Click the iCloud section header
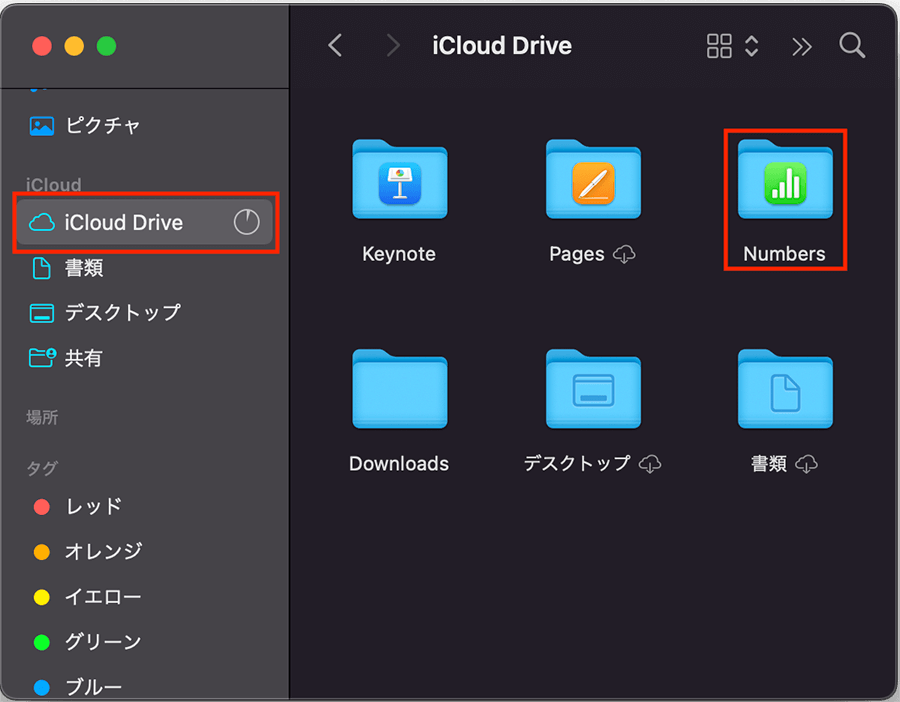900x702 pixels. (x=53, y=185)
